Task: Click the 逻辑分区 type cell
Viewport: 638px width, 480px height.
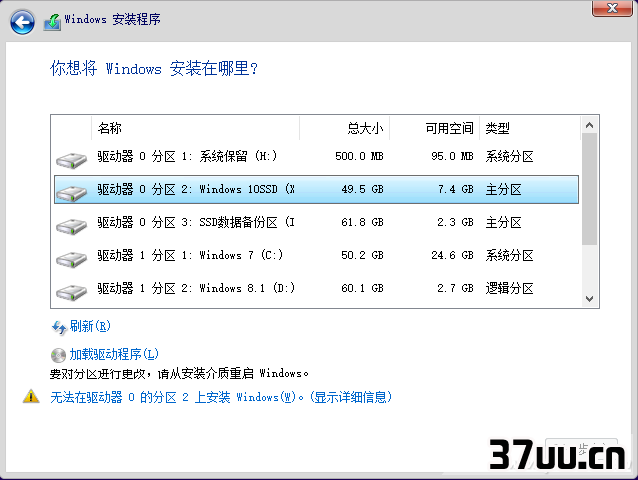Action: (x=509, y=288)
